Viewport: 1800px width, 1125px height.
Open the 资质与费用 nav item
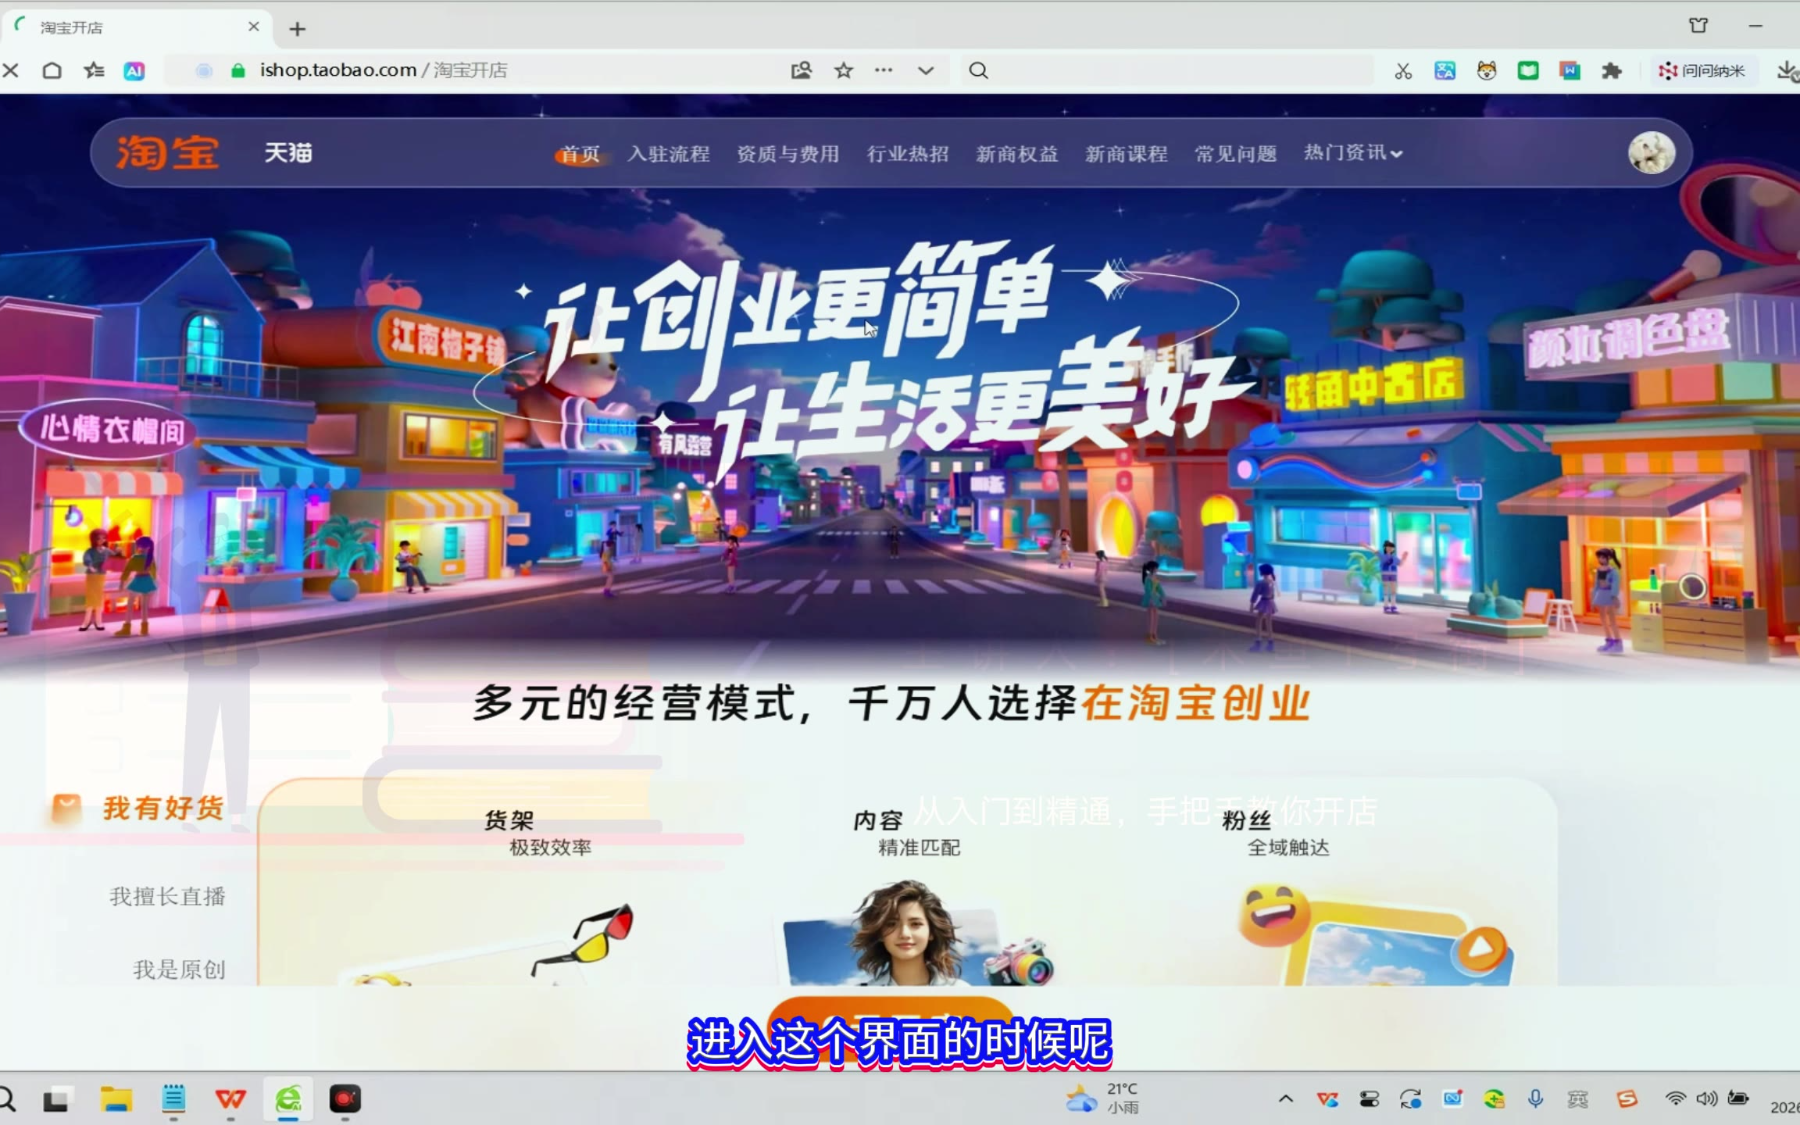[788, 154]
